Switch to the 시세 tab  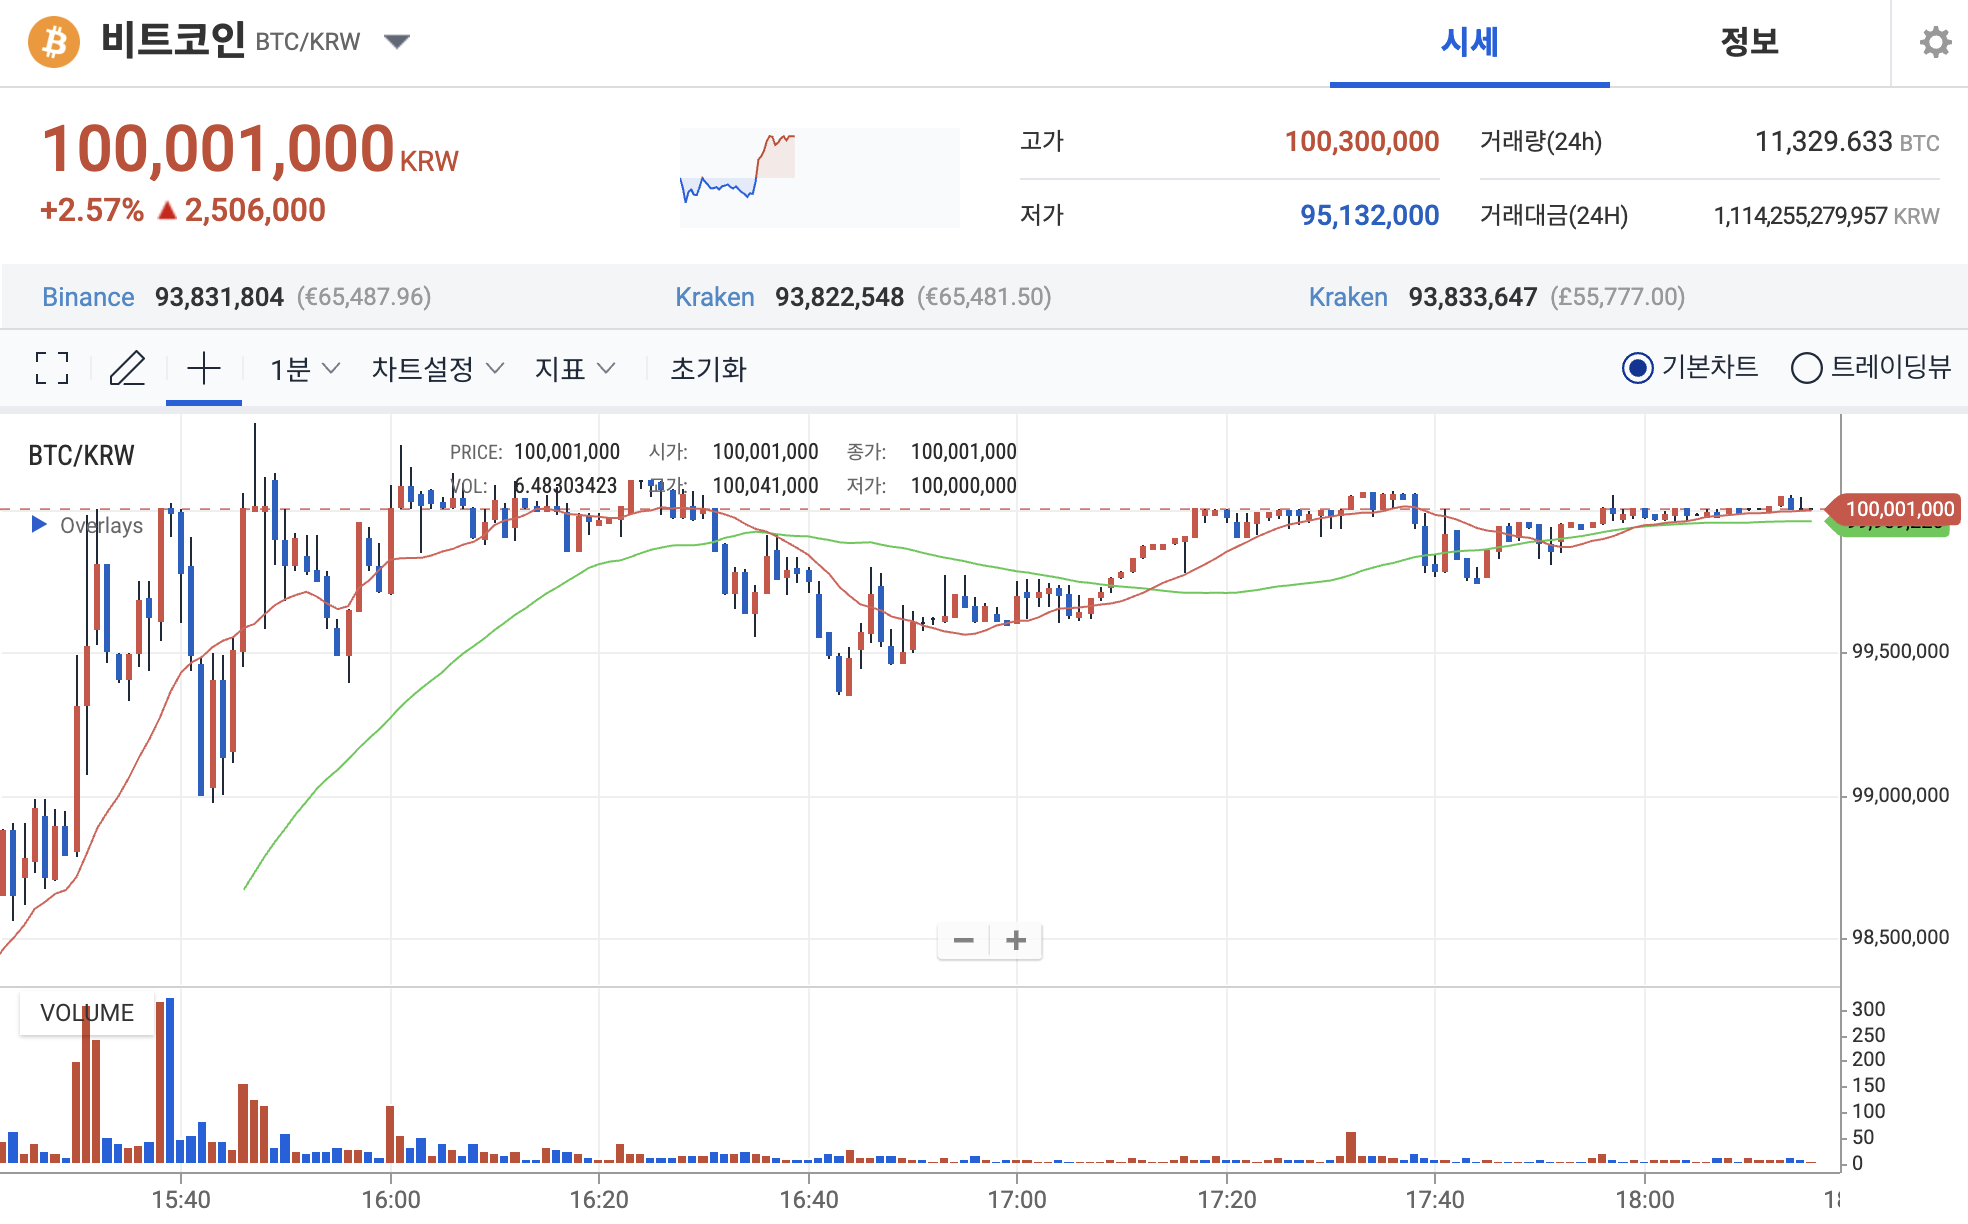1469,42
